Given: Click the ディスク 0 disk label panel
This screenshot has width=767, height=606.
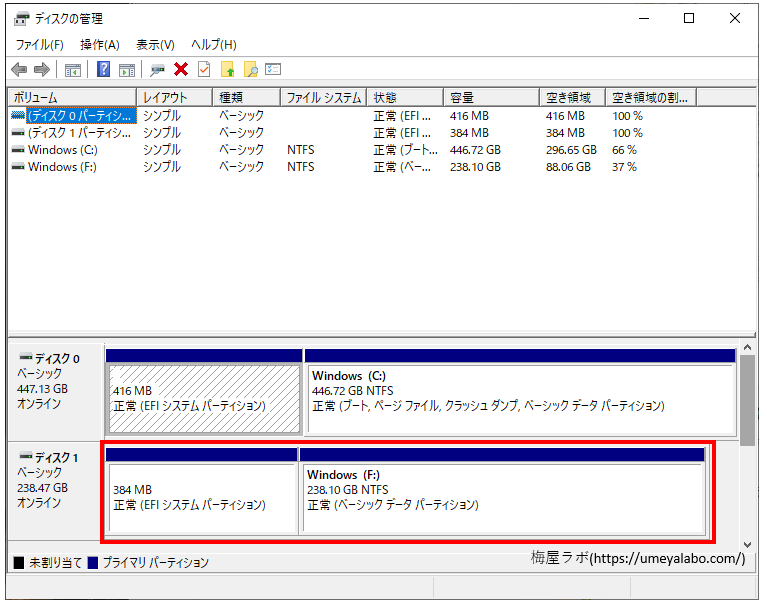Looking at the screenshot, I should [x=55, y=391].
